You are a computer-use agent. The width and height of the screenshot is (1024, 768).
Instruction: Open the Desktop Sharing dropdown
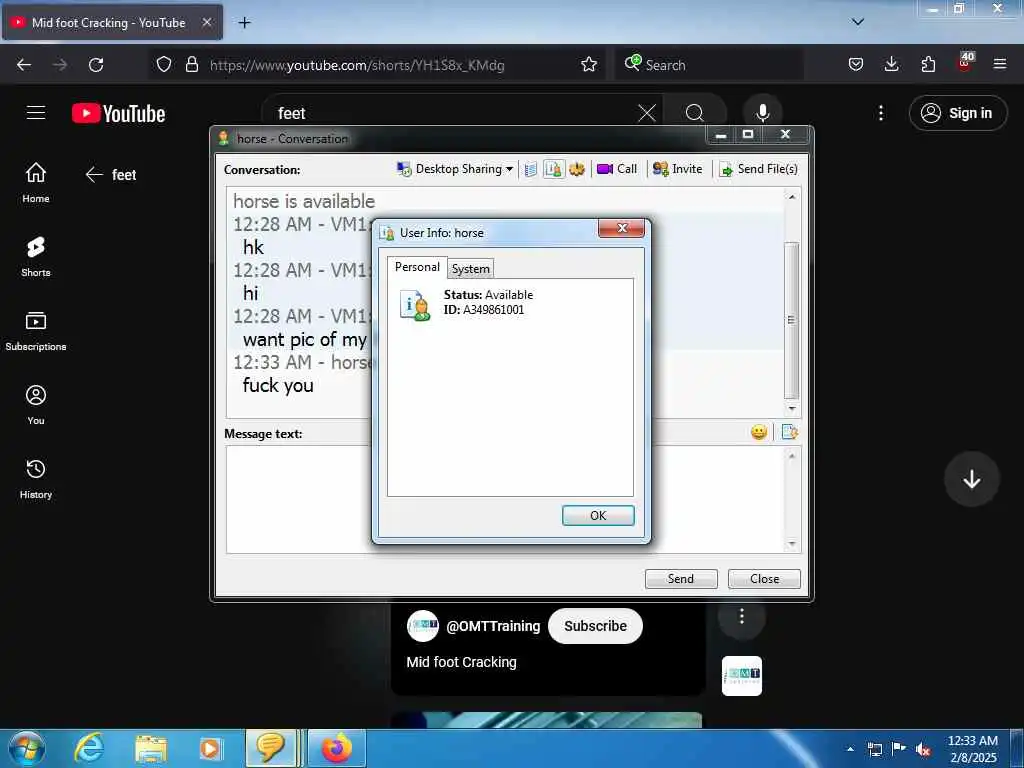coord(455,169)
